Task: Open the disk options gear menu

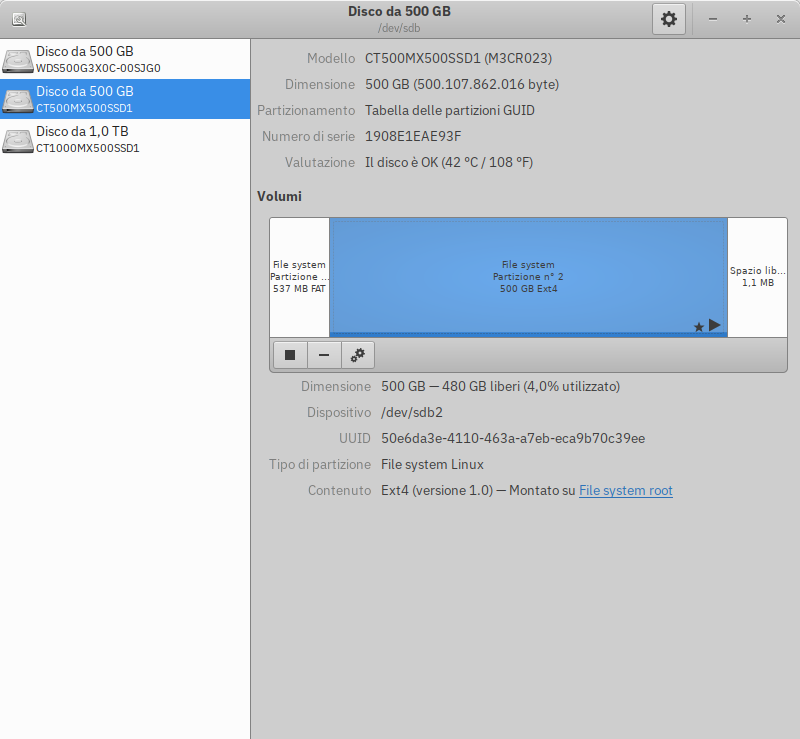Action: click(668, 19)
